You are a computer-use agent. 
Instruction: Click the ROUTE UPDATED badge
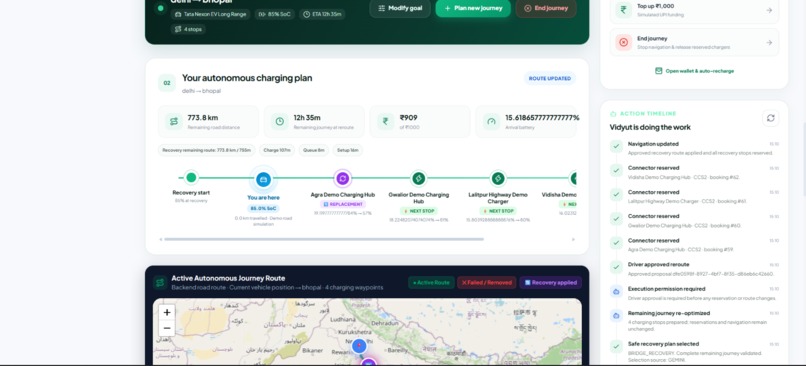(x=550, y=79)
